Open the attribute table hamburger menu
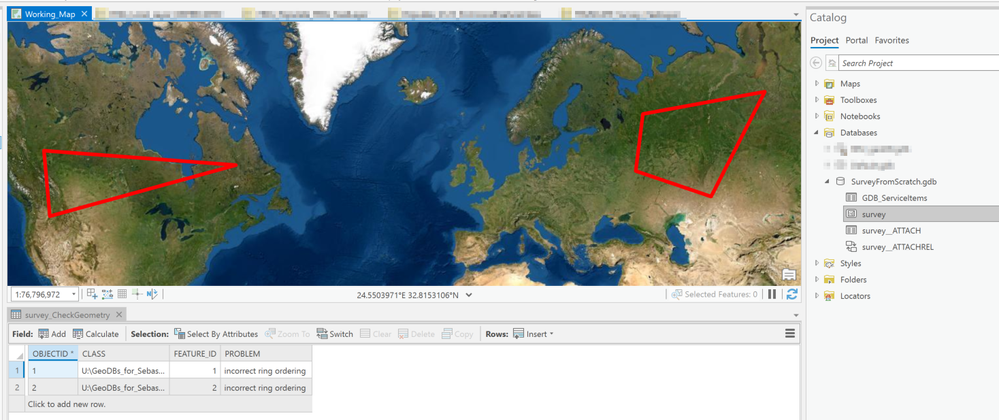 [790, 333]
